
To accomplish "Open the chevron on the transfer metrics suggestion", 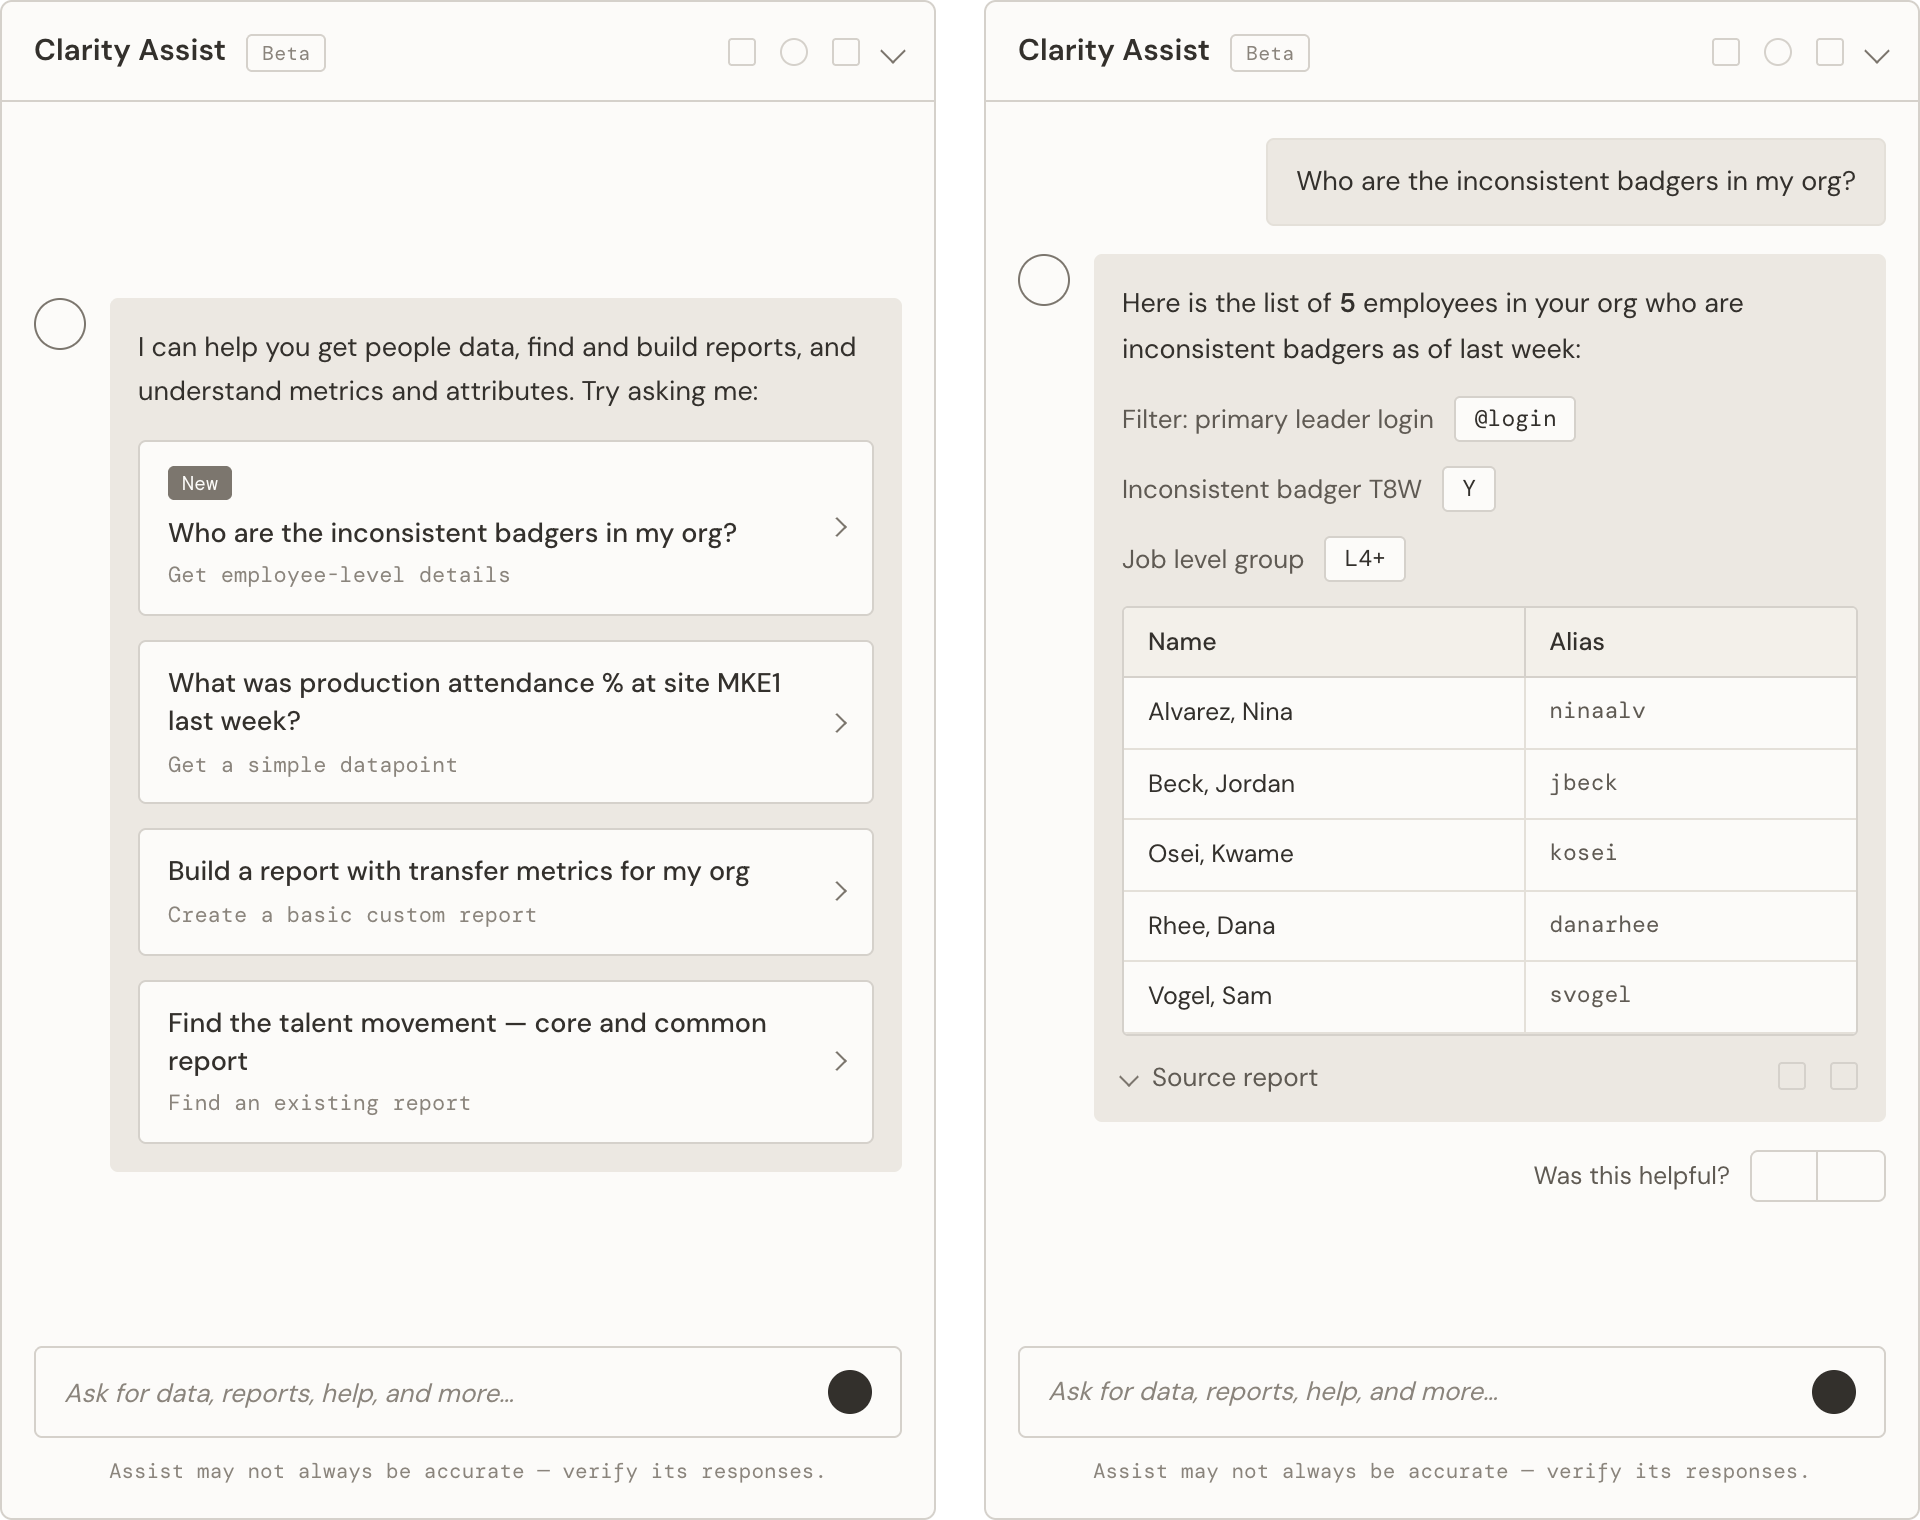I will (841, 891).
